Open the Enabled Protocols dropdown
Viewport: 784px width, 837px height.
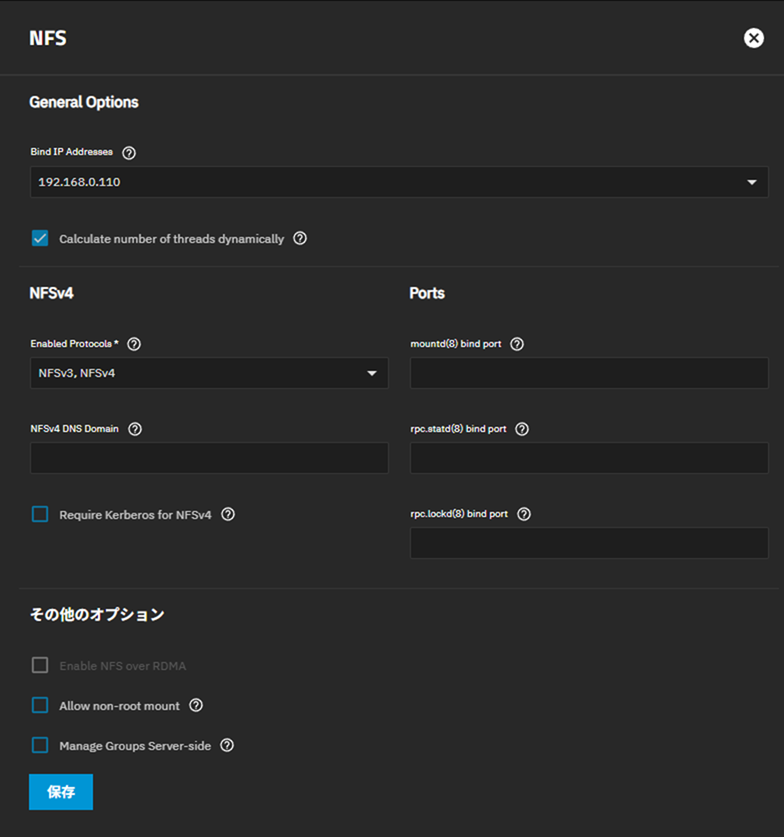tap(209, 373)
